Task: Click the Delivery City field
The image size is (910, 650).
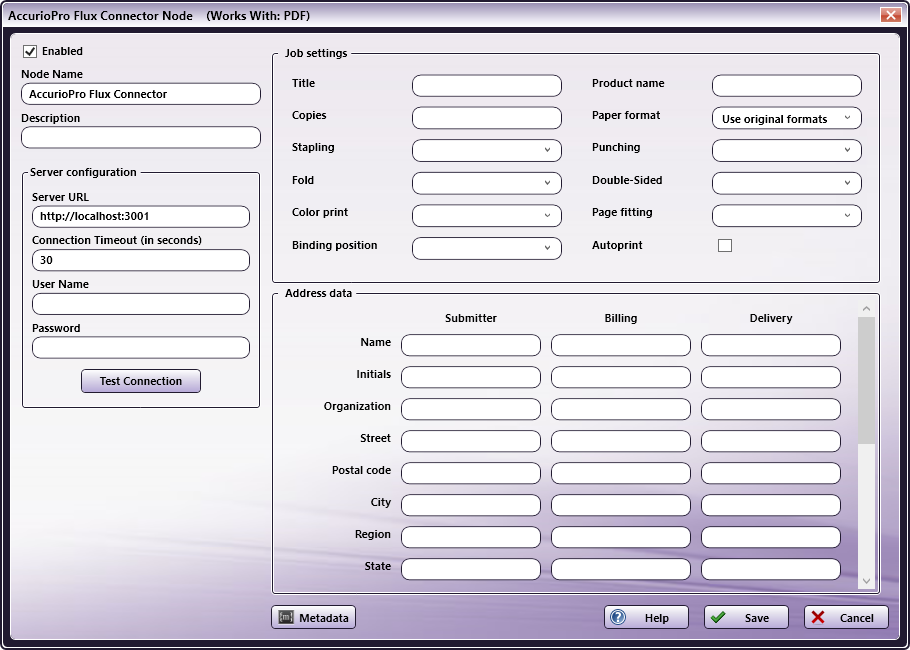Action: pyautogui.click(x=771, y=505)
